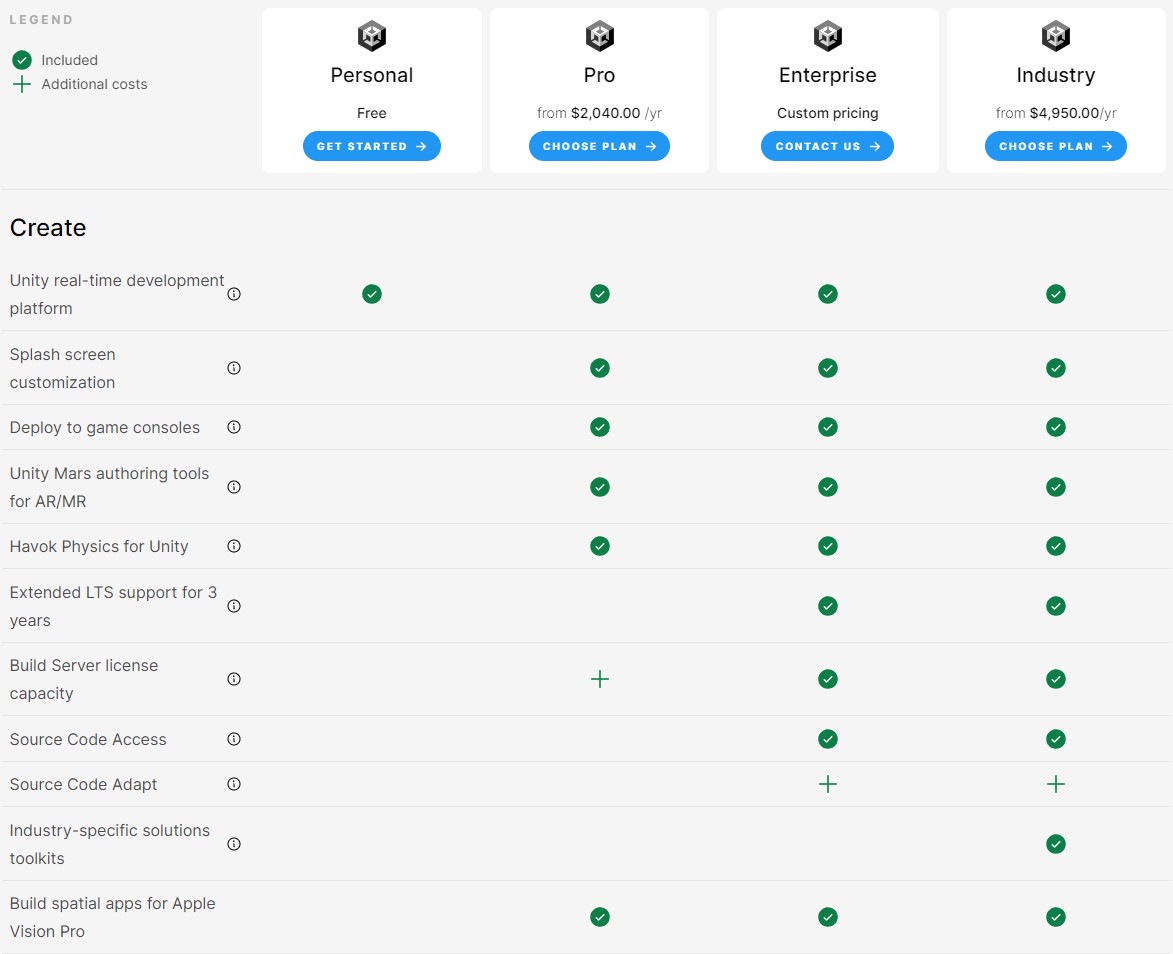Click Enterprise checkmark for Apple Vision Pro apps
Image resolution: width=1173 pixels, height=954 pixels.
(827, 917)
